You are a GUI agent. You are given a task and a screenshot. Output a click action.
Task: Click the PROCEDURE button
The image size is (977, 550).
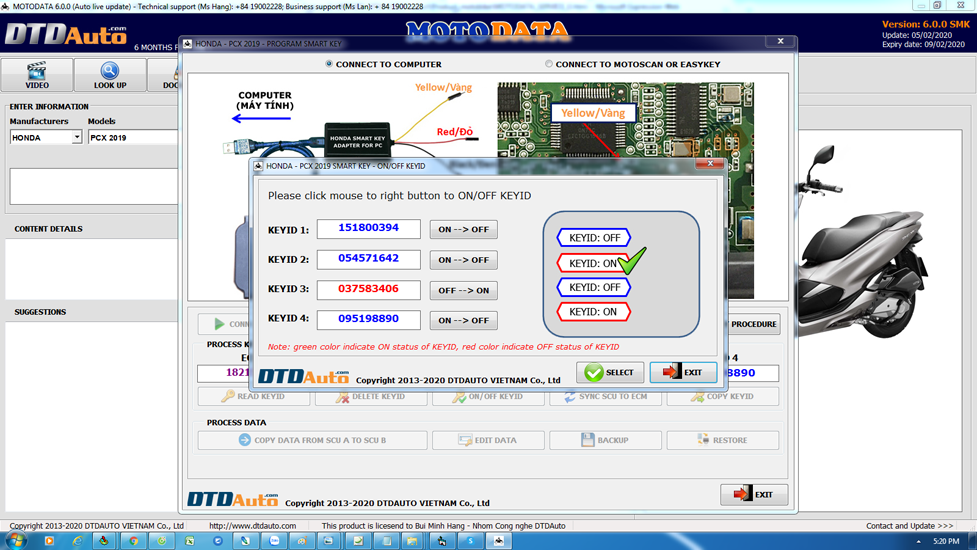(753, 324)
